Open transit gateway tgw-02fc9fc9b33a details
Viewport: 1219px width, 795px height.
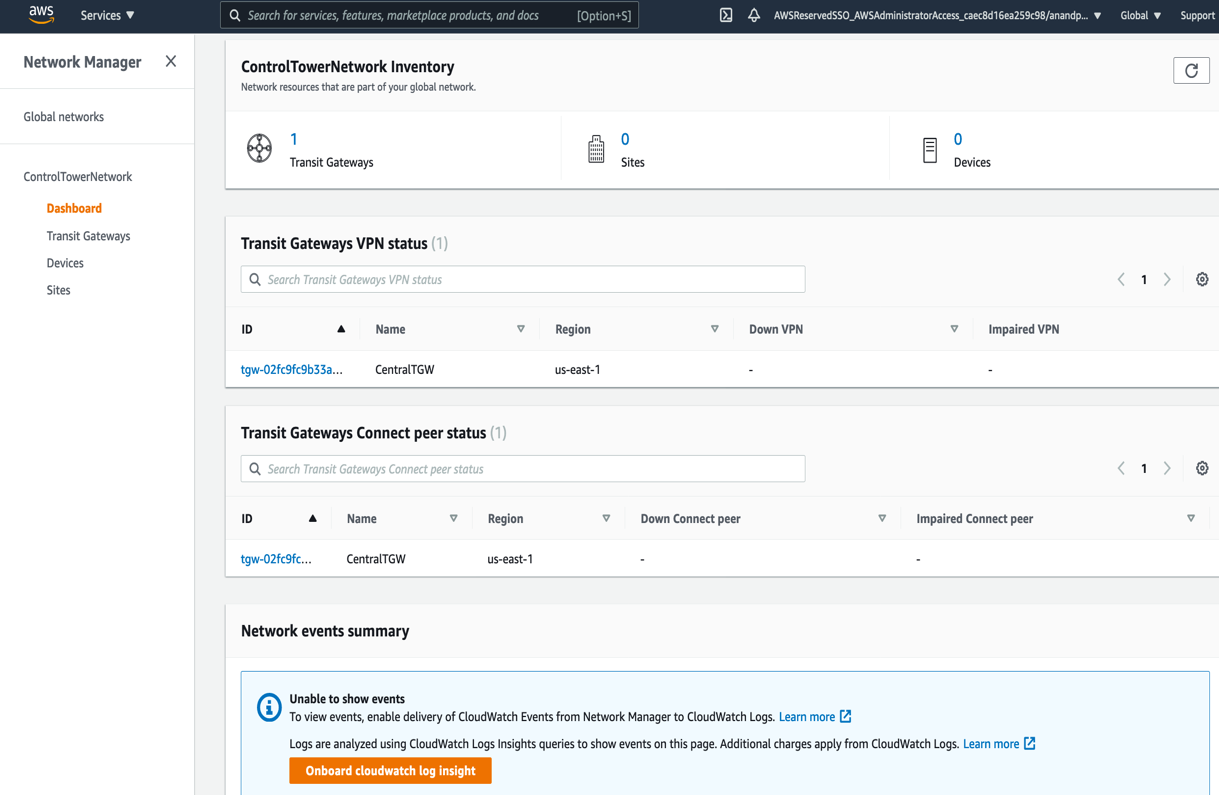click(292, 369)
